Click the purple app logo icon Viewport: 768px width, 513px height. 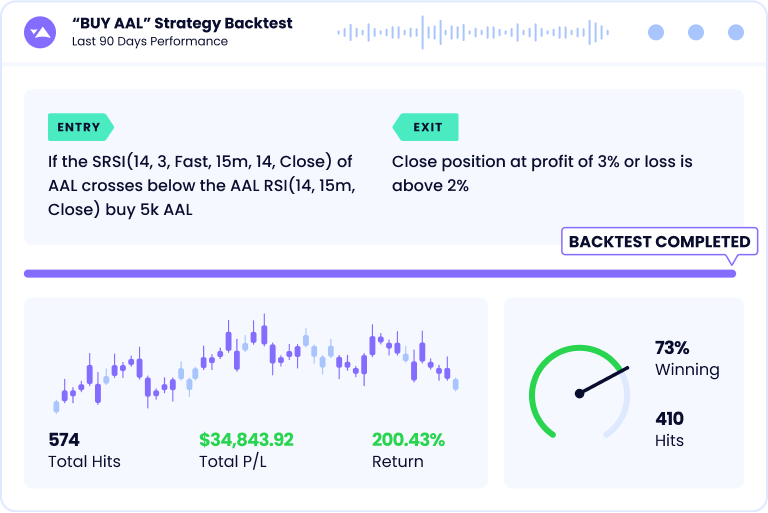pos(40,32)
